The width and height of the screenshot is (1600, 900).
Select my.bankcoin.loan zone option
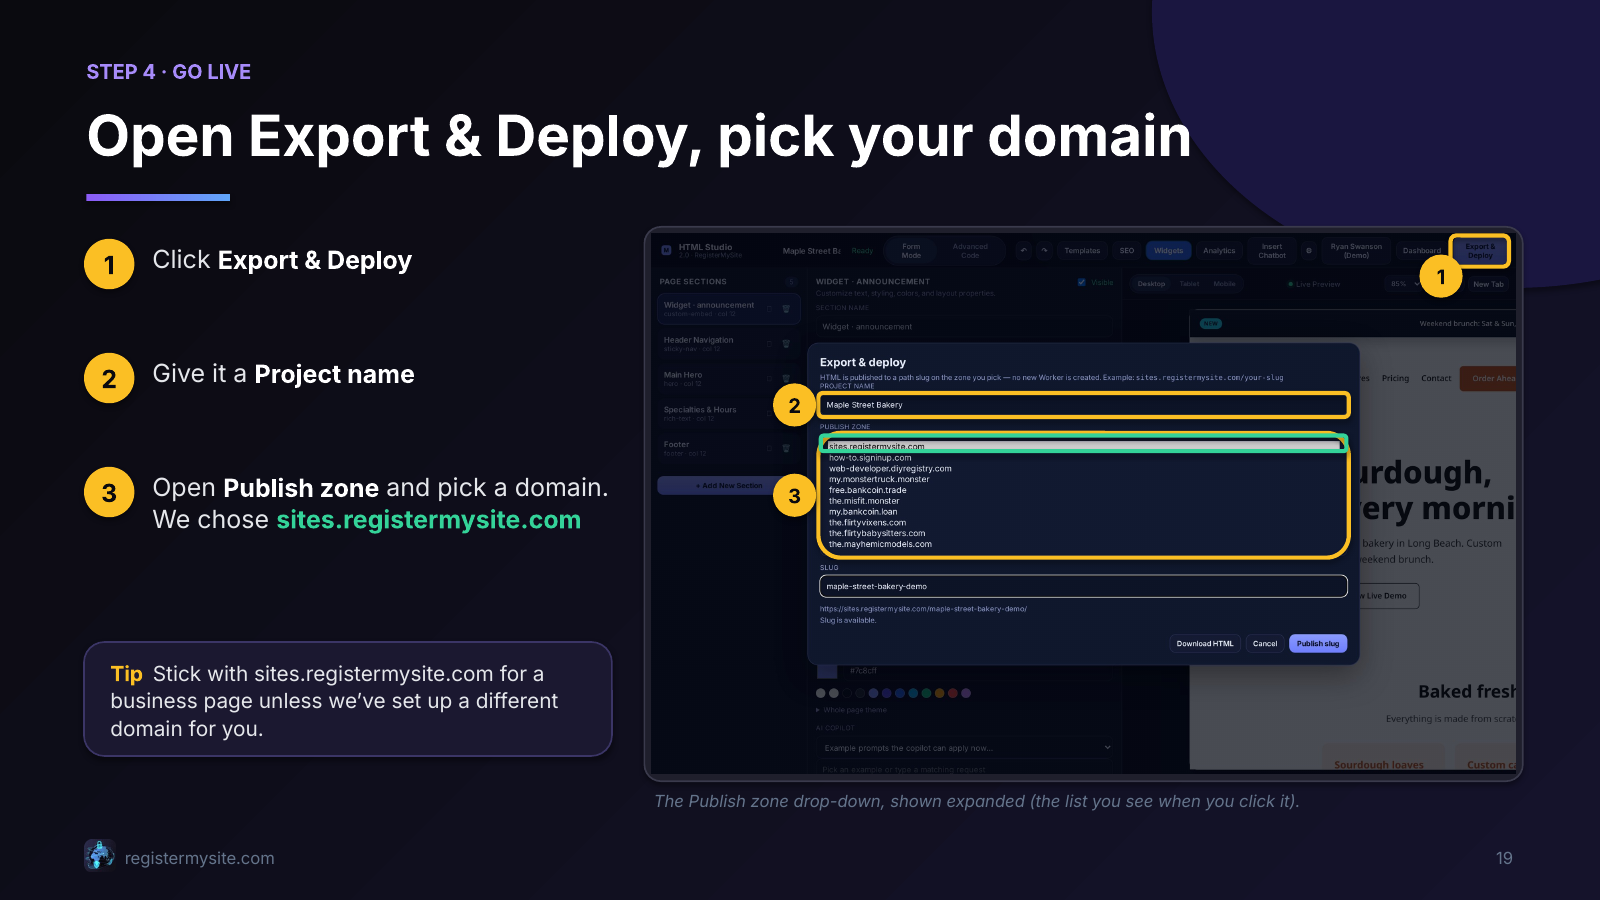1084,512
